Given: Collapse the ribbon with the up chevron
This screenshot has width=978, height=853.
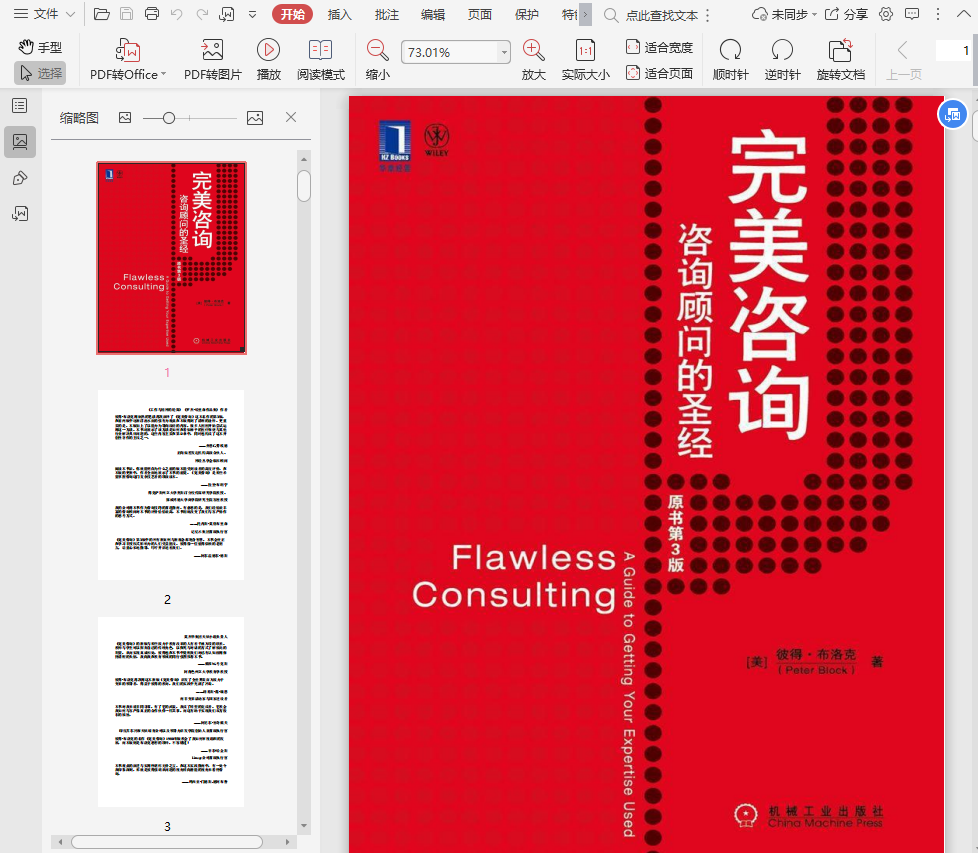Looking at the screenshot, I should [x=964, y=14].
